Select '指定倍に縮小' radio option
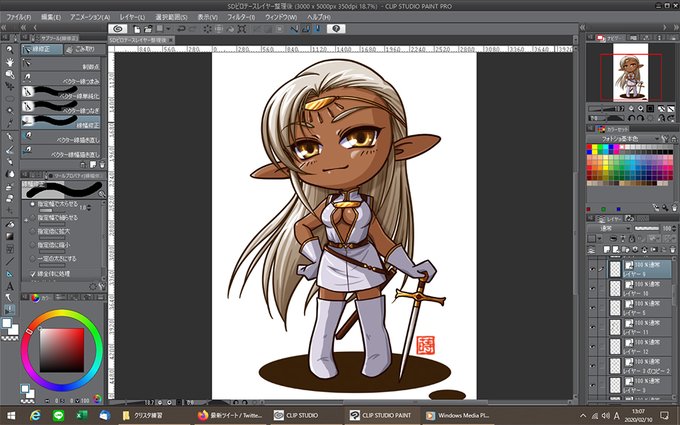Image resolution: width=680 pixels, height=425 pixels. click(33, 245)
